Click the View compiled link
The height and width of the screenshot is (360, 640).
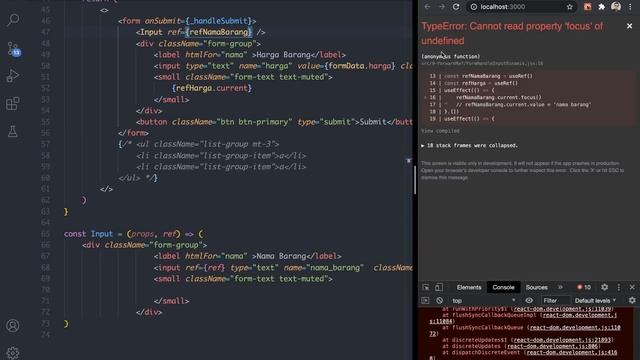[440, 131]
